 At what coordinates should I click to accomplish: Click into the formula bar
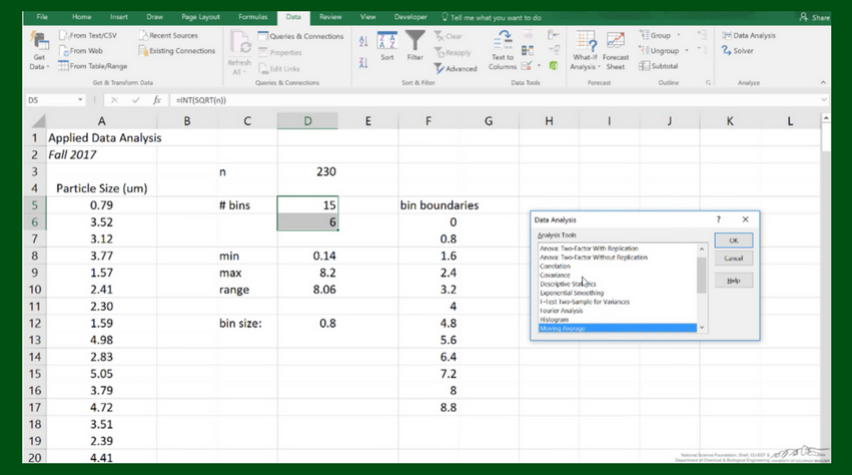tap(494, 100)
